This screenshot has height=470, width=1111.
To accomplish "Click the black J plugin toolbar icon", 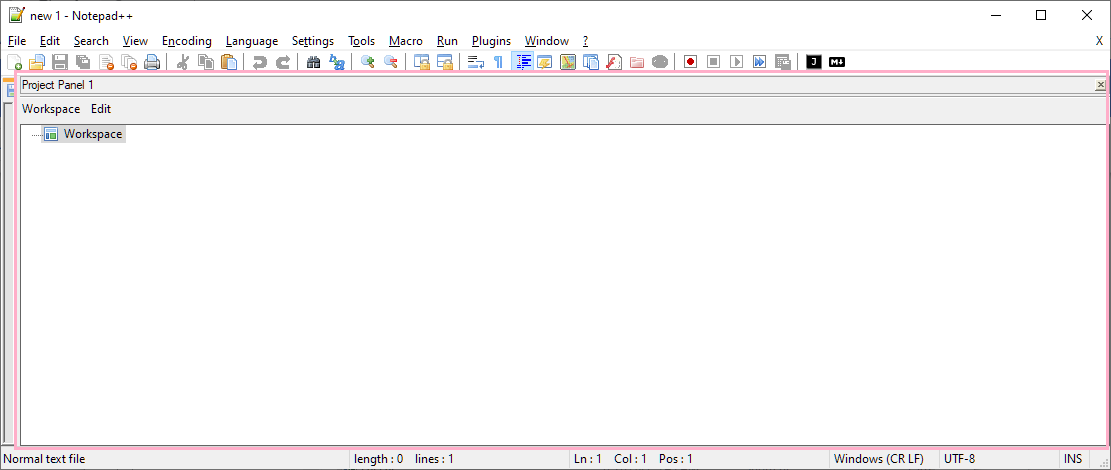I will tap(813, 62).
